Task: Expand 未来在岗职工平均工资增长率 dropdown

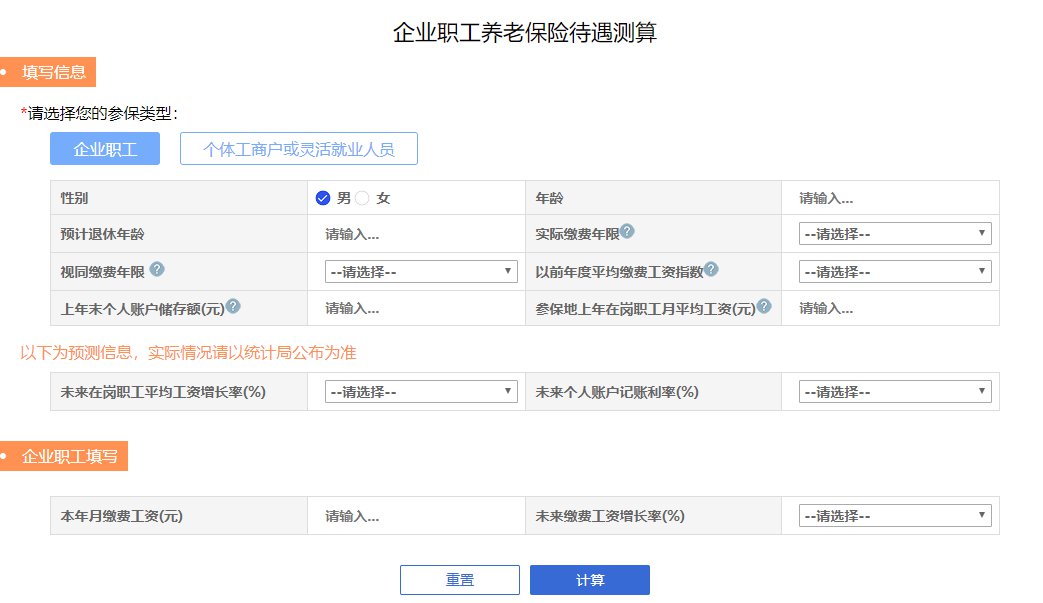Action: point(421,392)
